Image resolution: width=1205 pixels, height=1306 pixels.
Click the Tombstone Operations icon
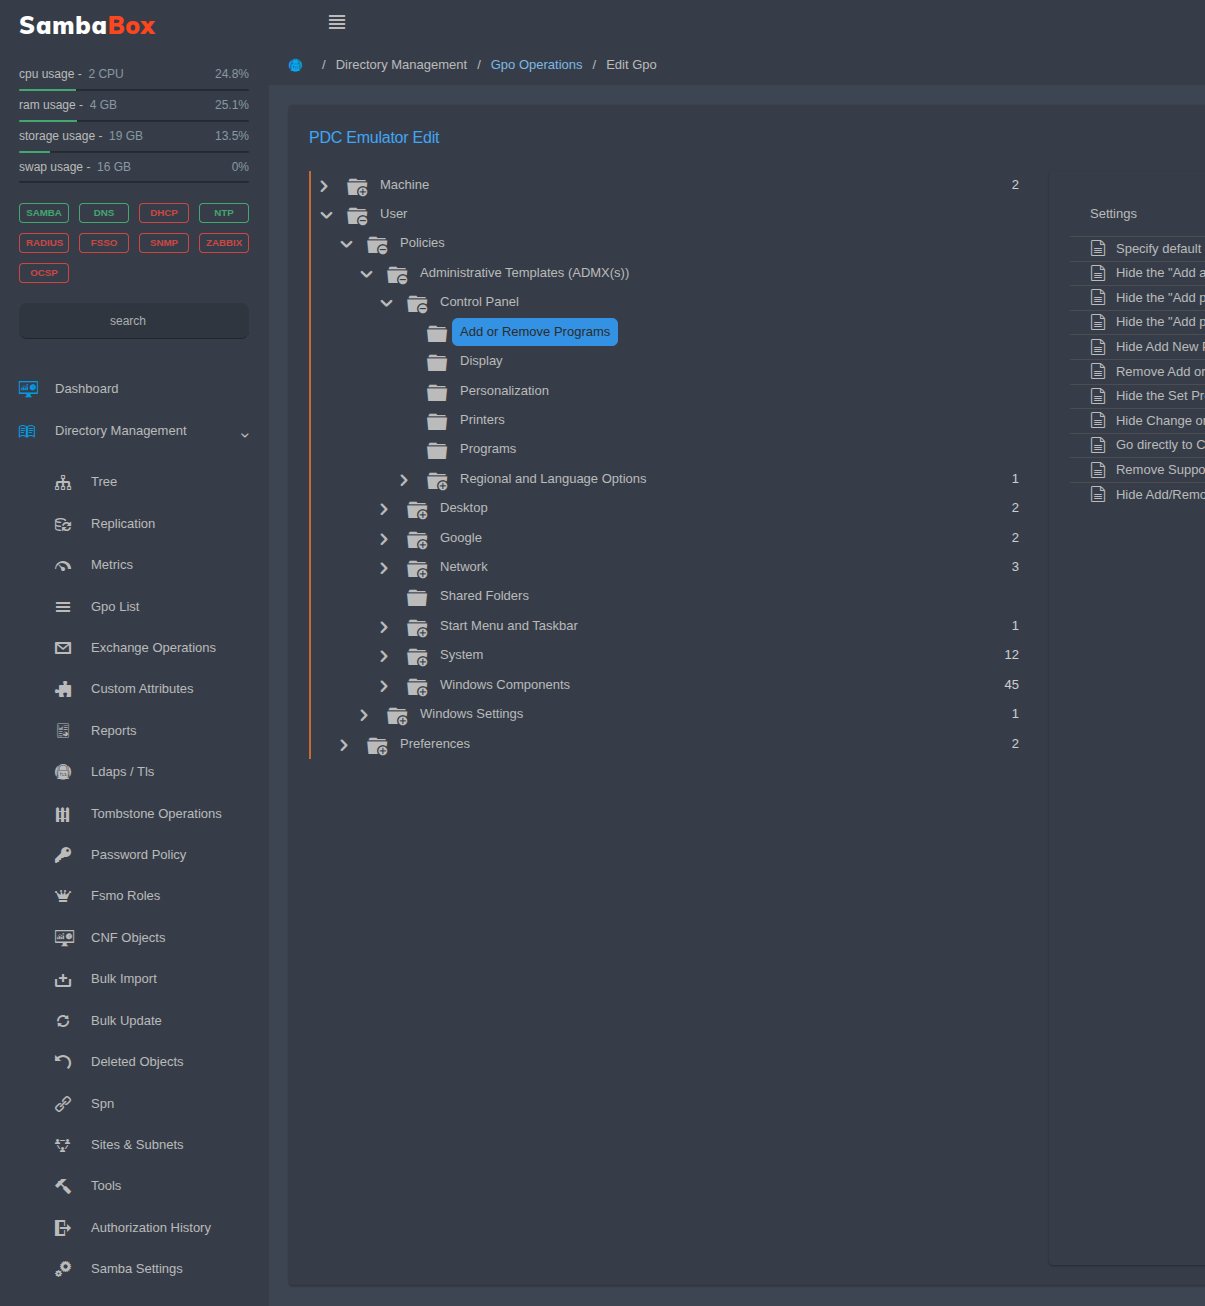click(x=63, y=814)
